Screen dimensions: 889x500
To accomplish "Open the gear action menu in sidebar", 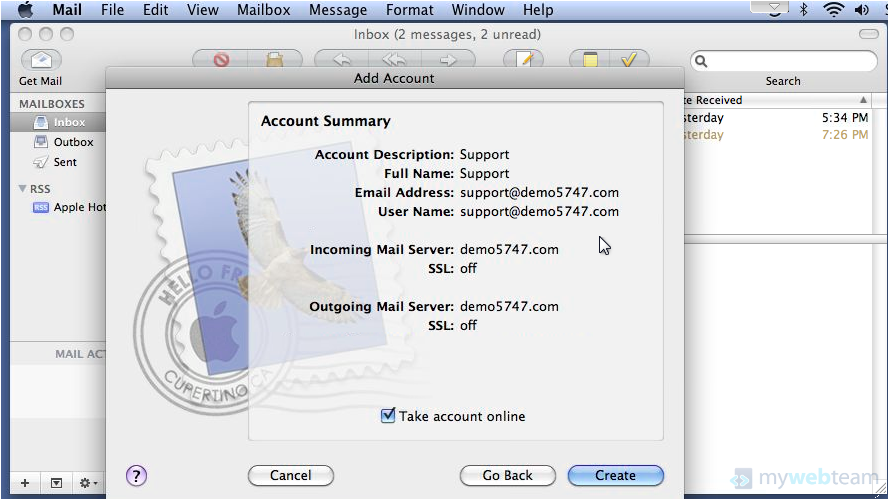I will (88, 483).
